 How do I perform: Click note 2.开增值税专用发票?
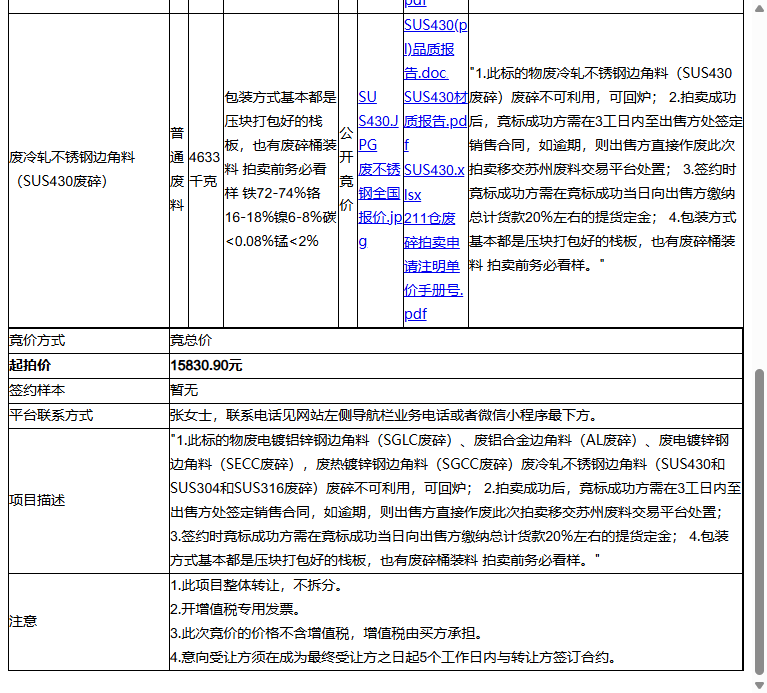click(x=235, y=609)
